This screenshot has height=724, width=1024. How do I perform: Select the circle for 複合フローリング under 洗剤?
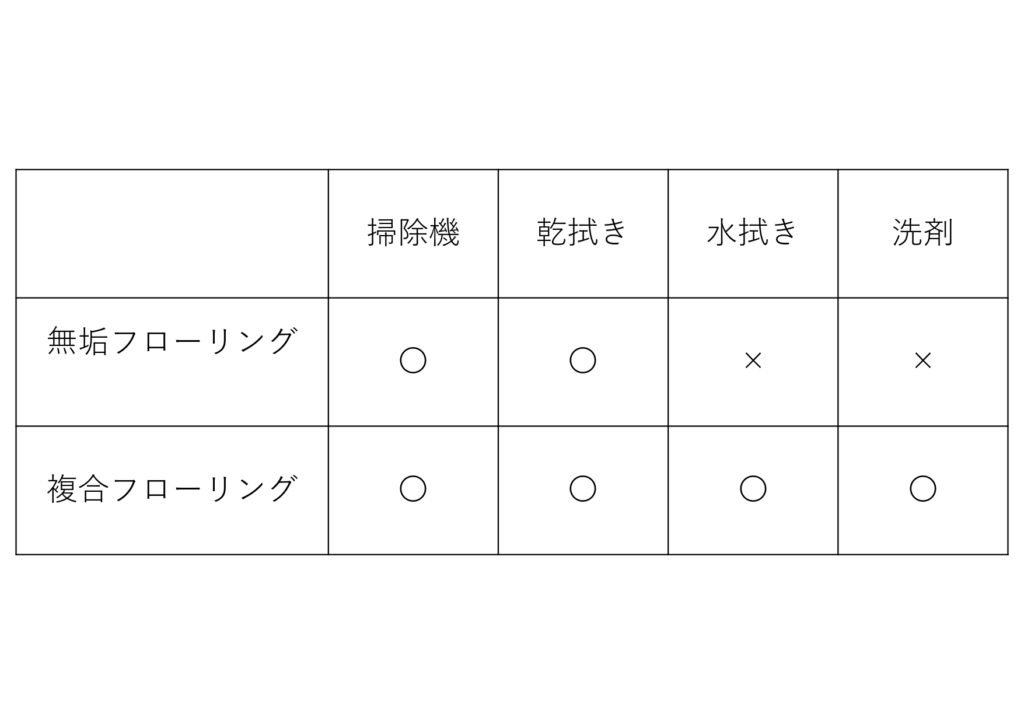[x=922, y=488]
